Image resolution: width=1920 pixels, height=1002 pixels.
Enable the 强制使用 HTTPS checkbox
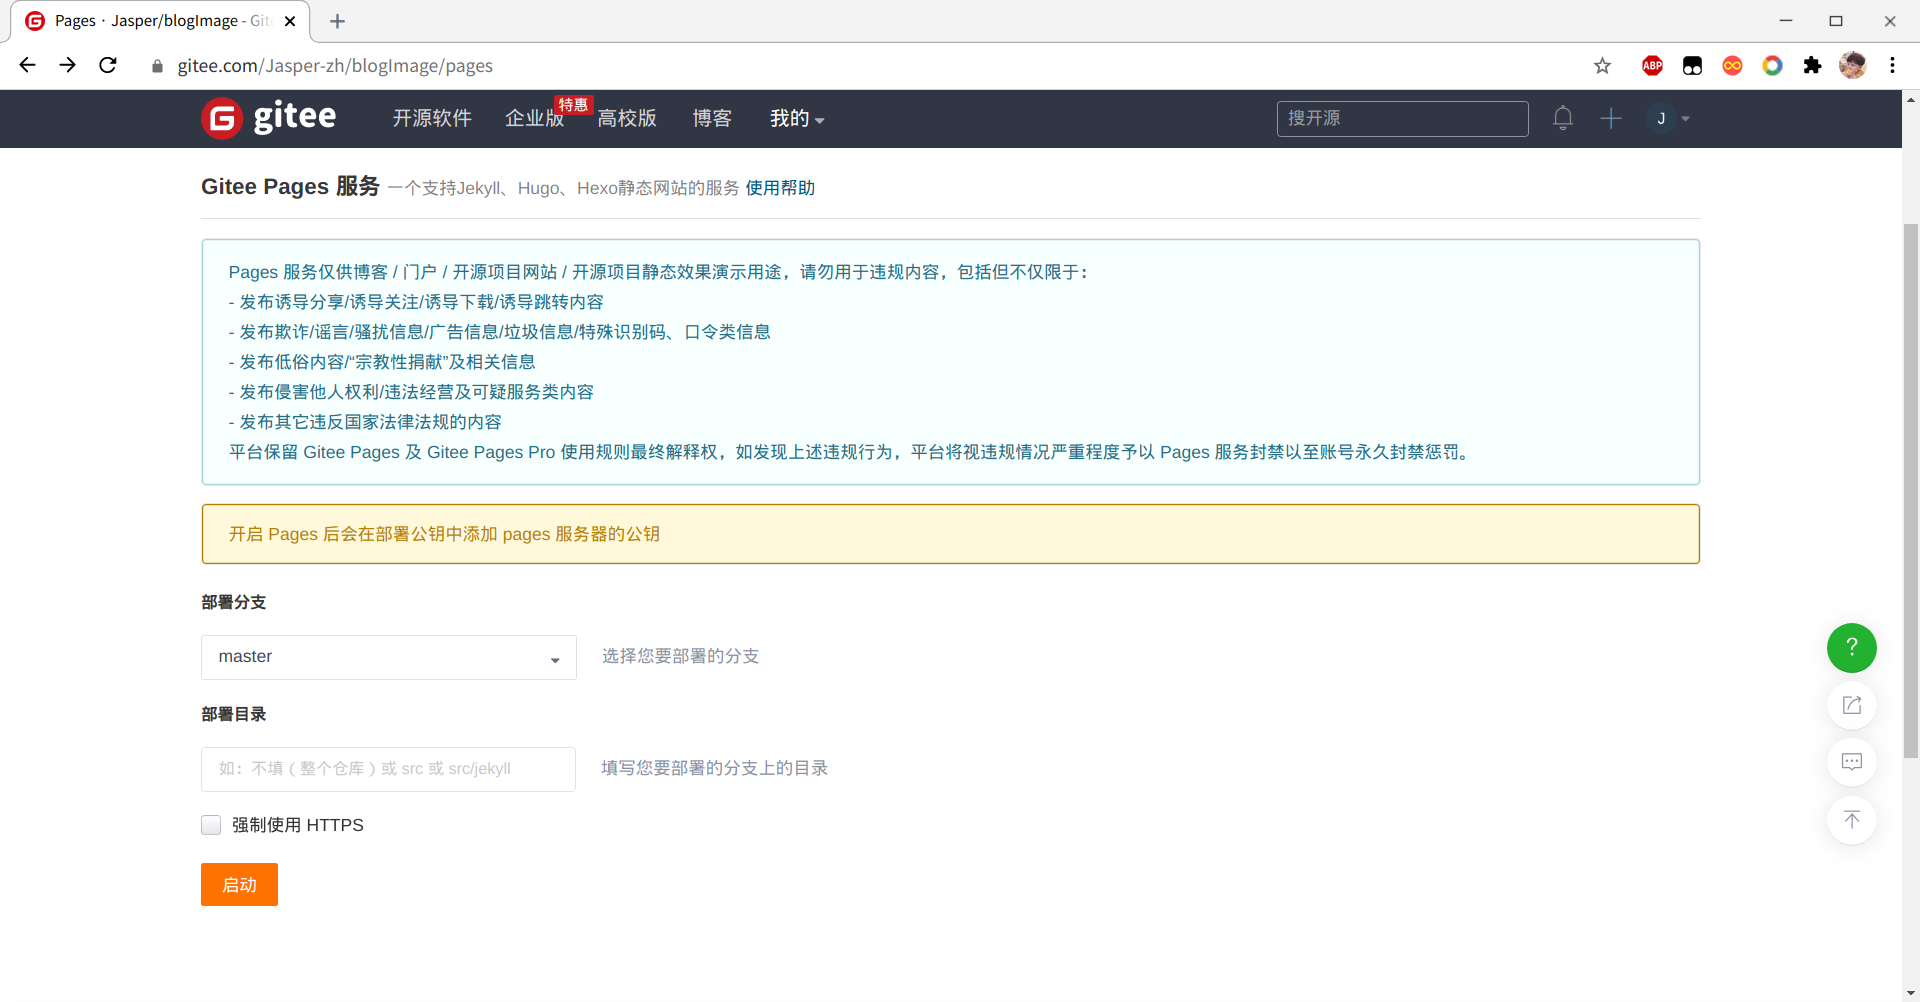(x=211, y=825)
